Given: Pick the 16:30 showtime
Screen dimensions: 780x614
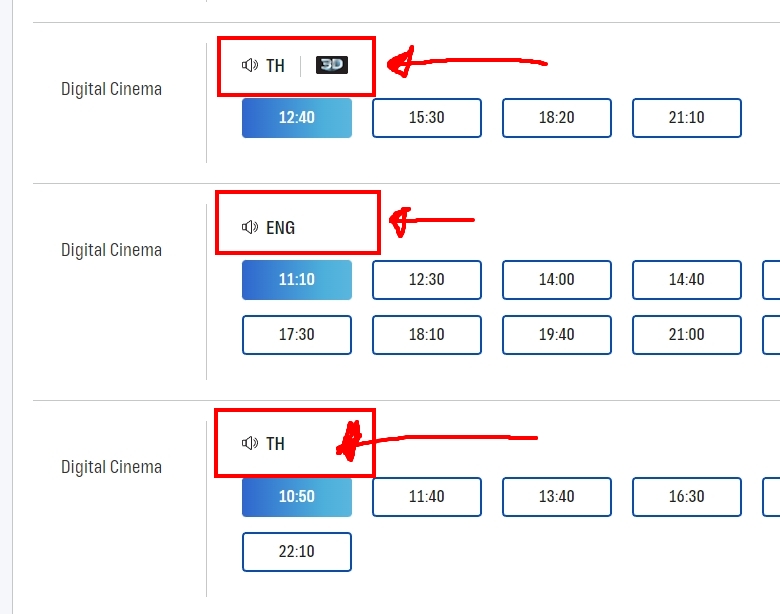Looking at the screenshot, I should tap(686, 497).
